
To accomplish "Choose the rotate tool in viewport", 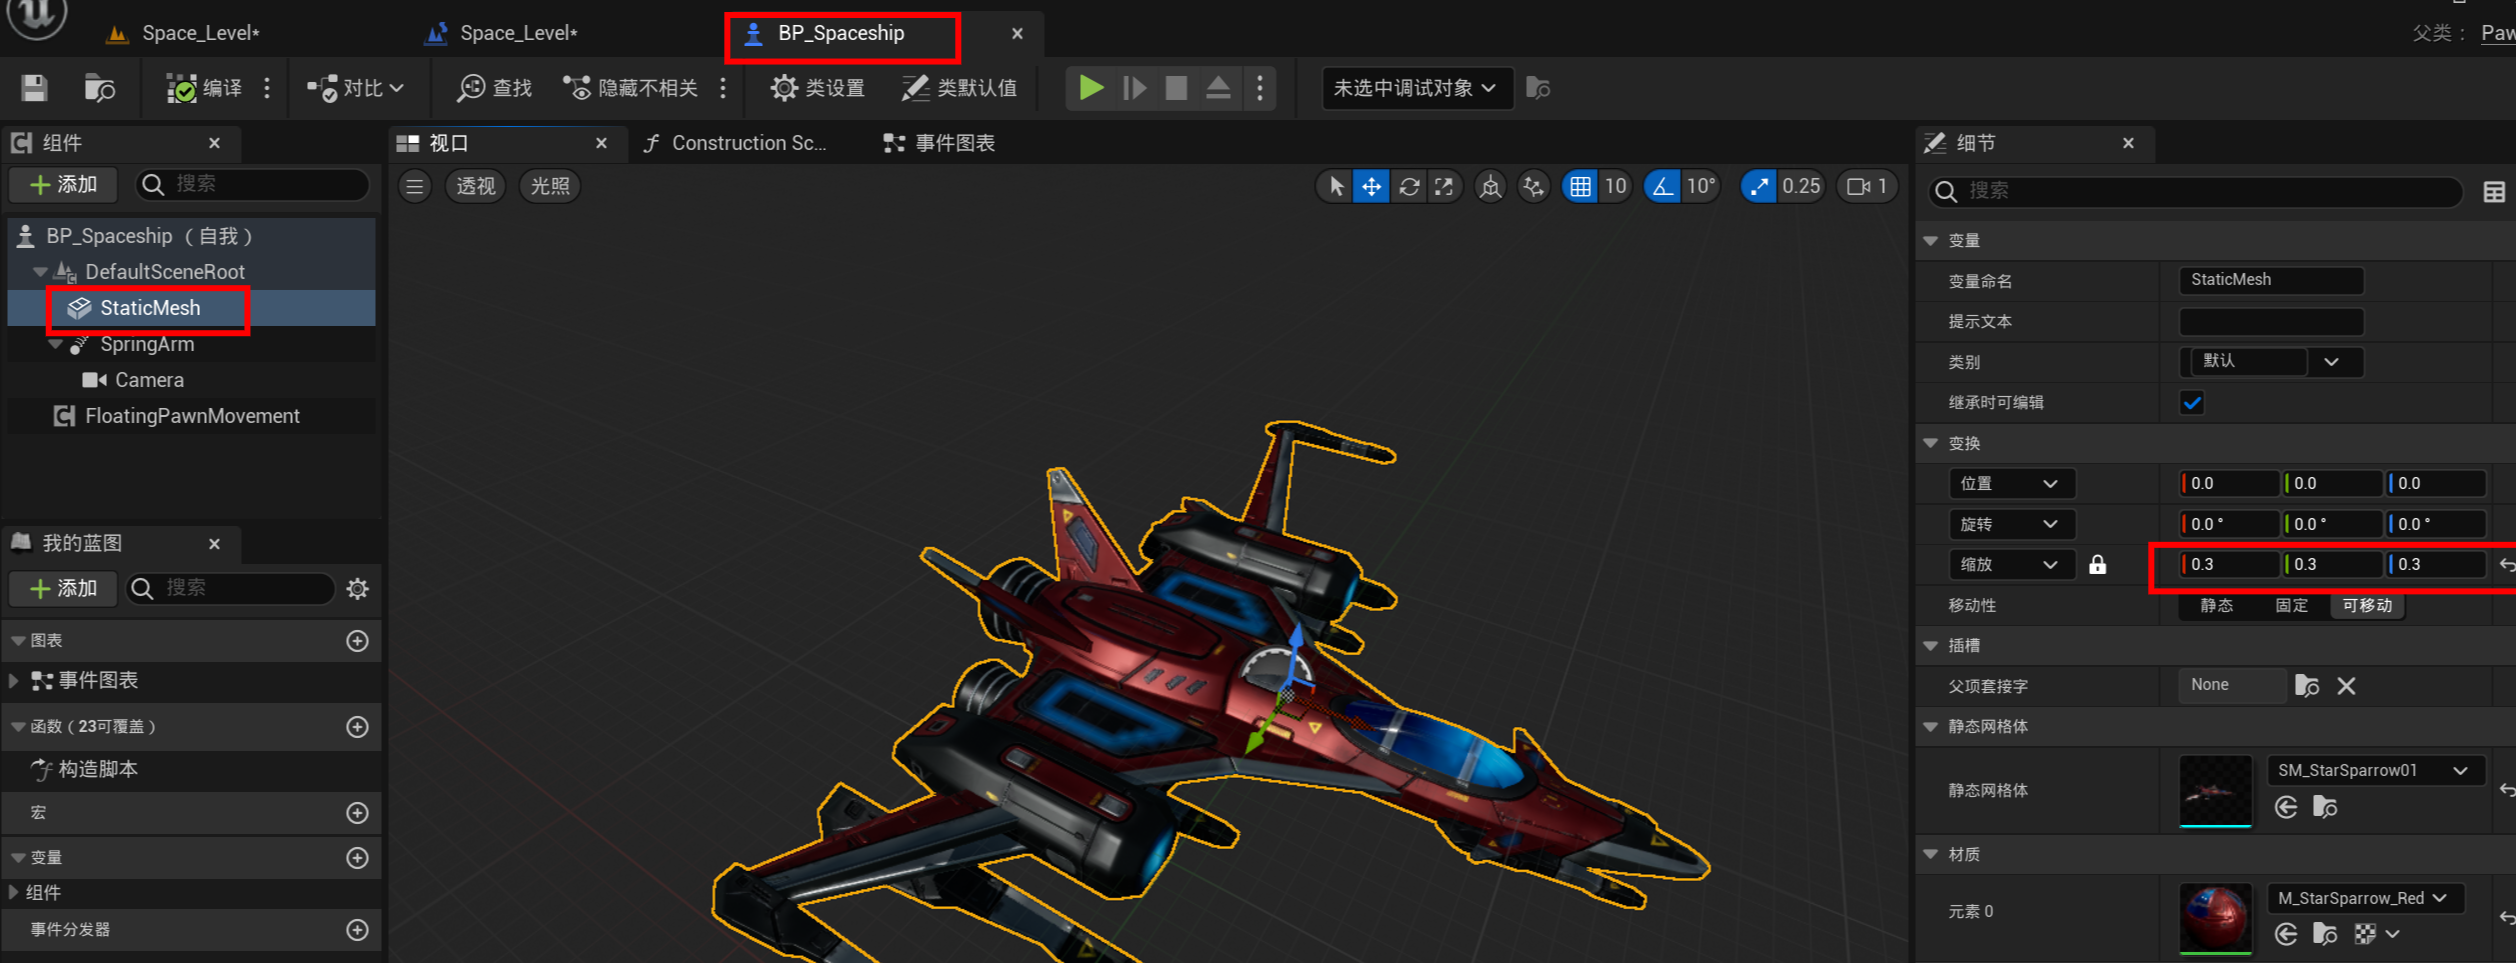I will click(1408, 186).
